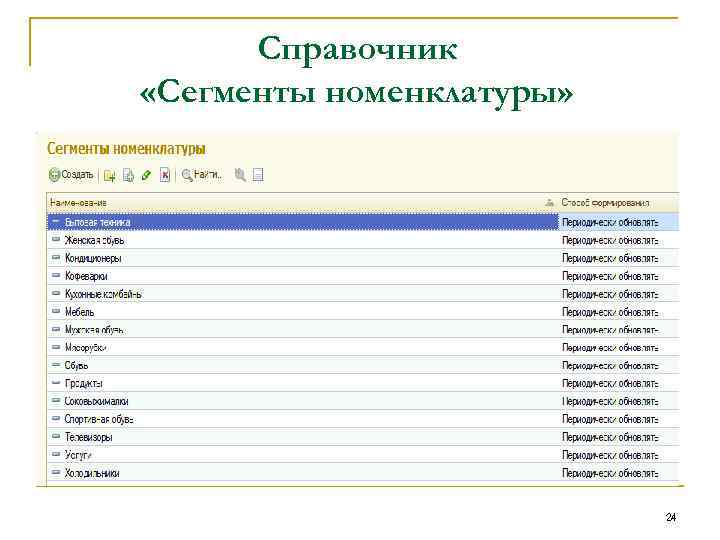The image size is (720, 540).
Task: Click Периодически обновлять cell for Кофеварки
Action: point(619,276)
